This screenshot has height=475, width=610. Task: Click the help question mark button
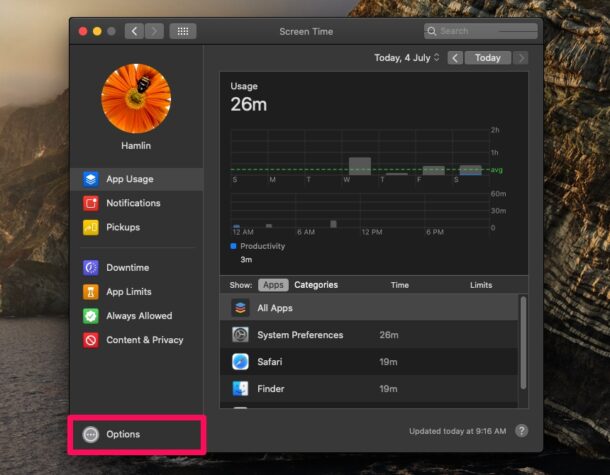point(522,431)
